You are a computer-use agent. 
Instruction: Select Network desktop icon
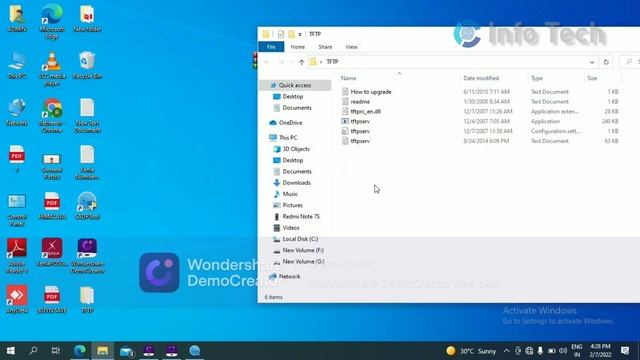[17, 112]
